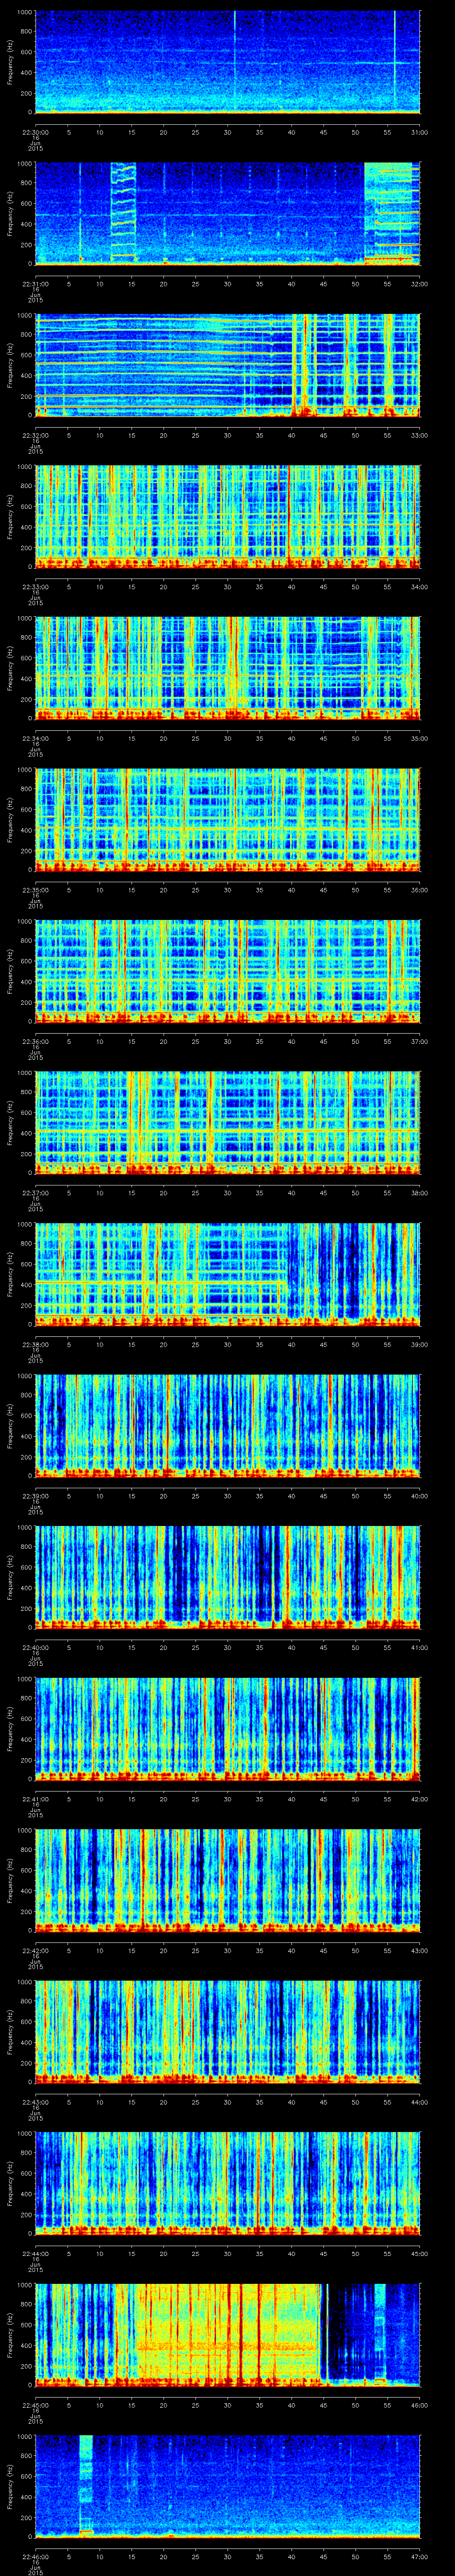Screen dimensions: 455x2576
Task: Open the spectrogram panel starting at 22:32:00
Action: point(228,365)
